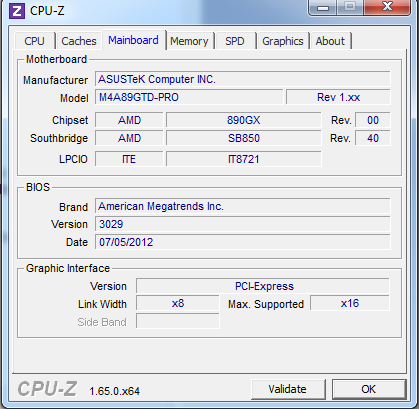Click the Chipset row's AMD vendor field
419x409 pixels.
point(129,120)
